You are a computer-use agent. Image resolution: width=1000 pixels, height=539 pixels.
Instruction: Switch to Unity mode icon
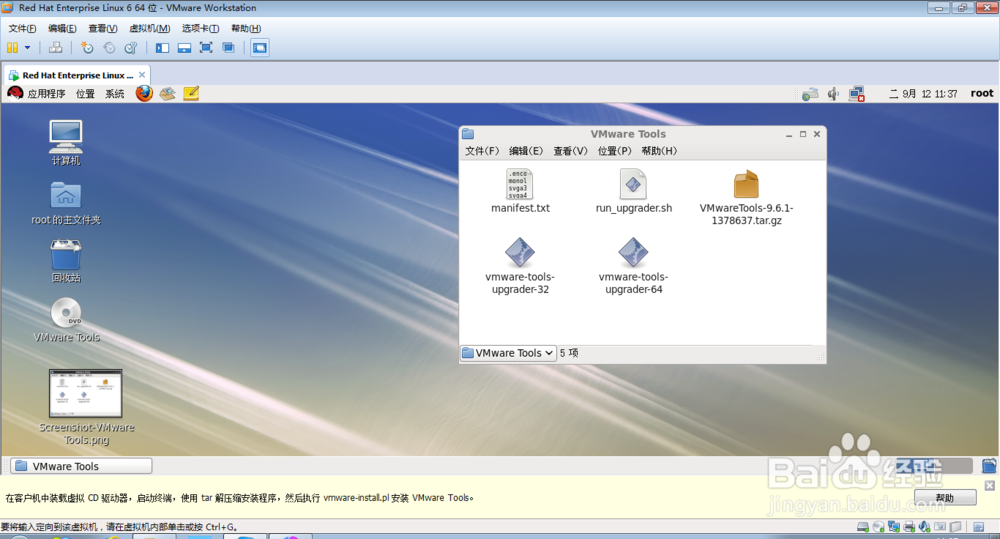pyautogui.click(x=228, y=48)
